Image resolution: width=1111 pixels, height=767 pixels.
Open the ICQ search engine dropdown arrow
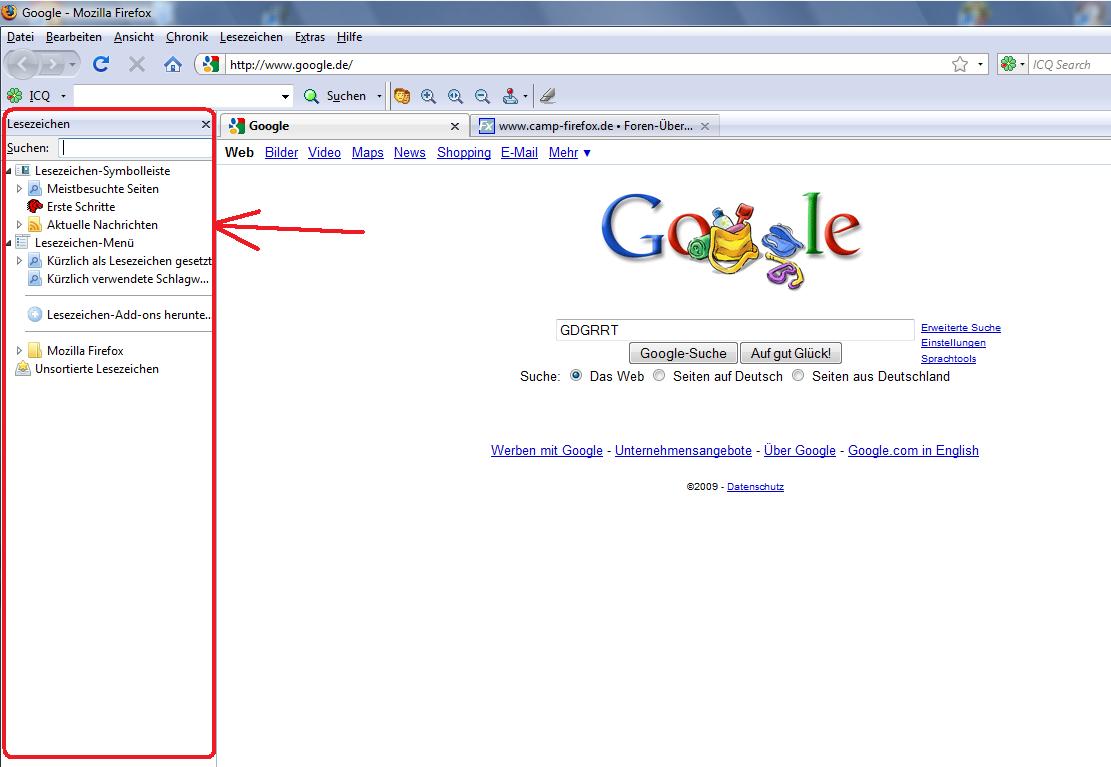click(1022, 65)
